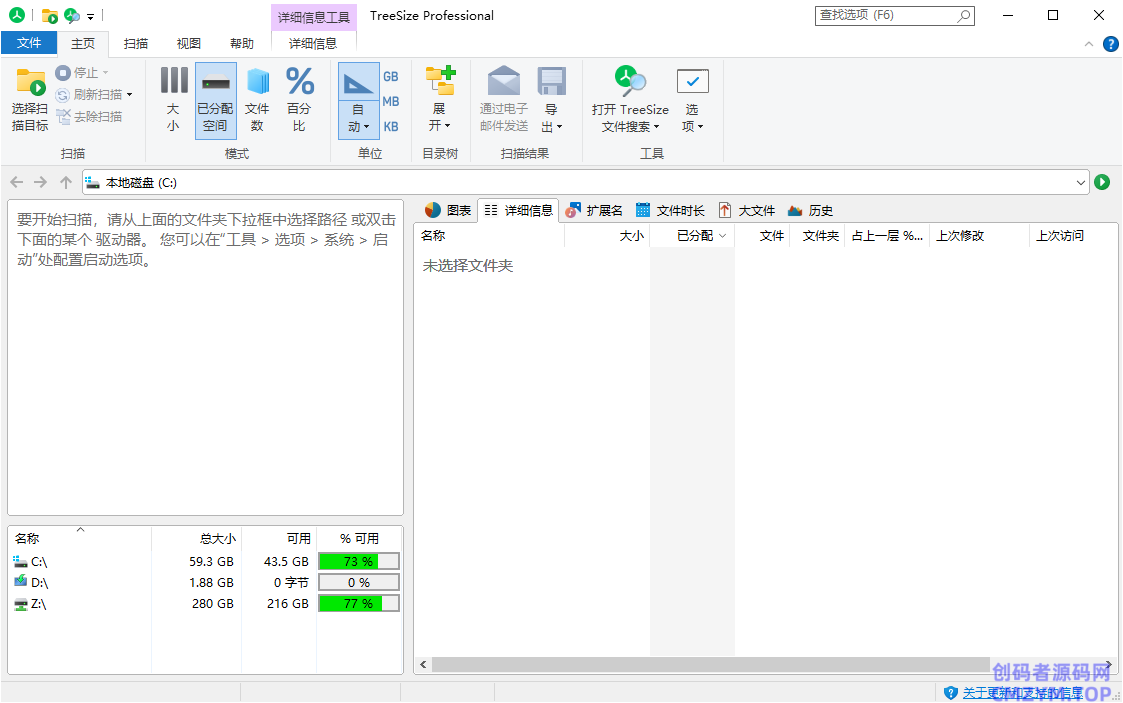Open the help question mark icon
This screenshot has width=1123, height=703.
pos(1110,44)
